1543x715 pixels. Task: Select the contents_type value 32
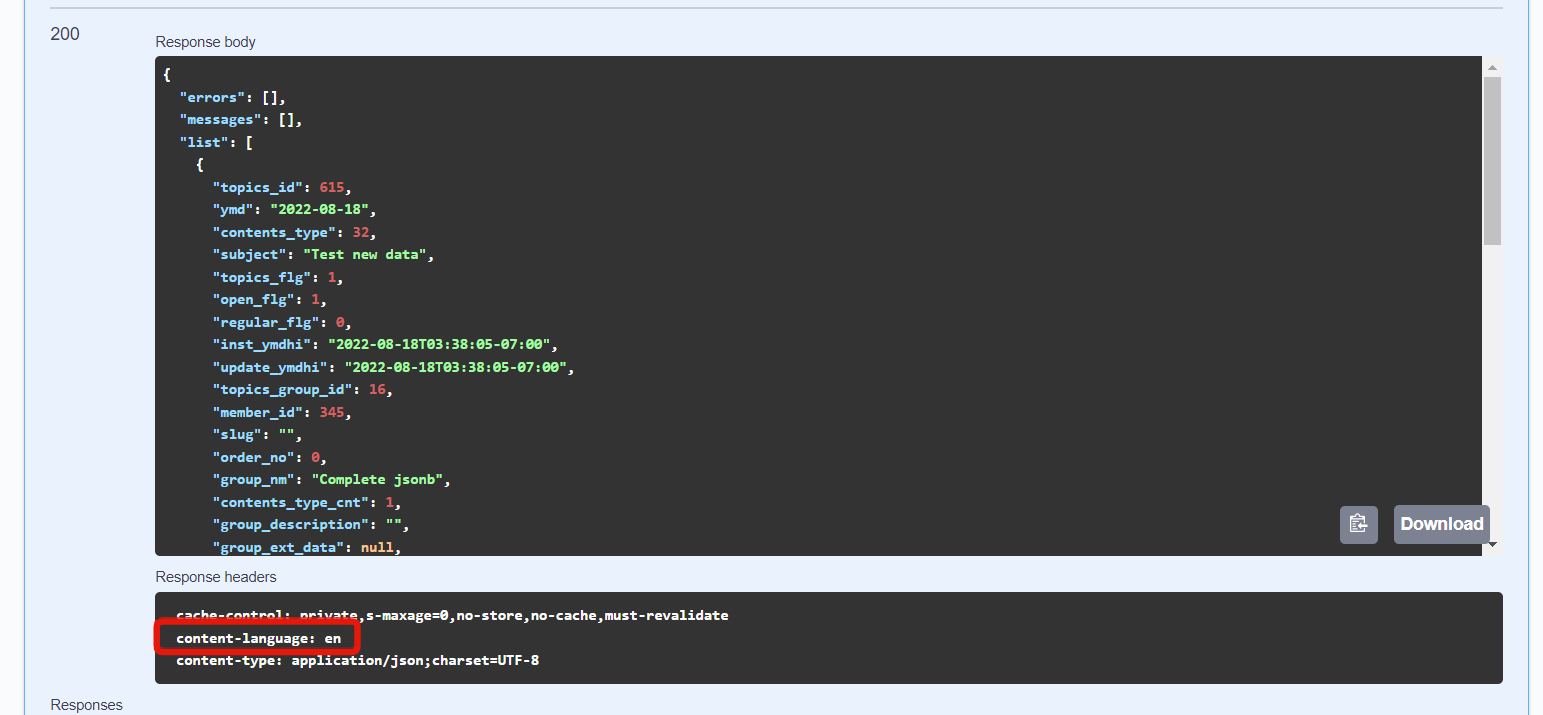(360, 232)
